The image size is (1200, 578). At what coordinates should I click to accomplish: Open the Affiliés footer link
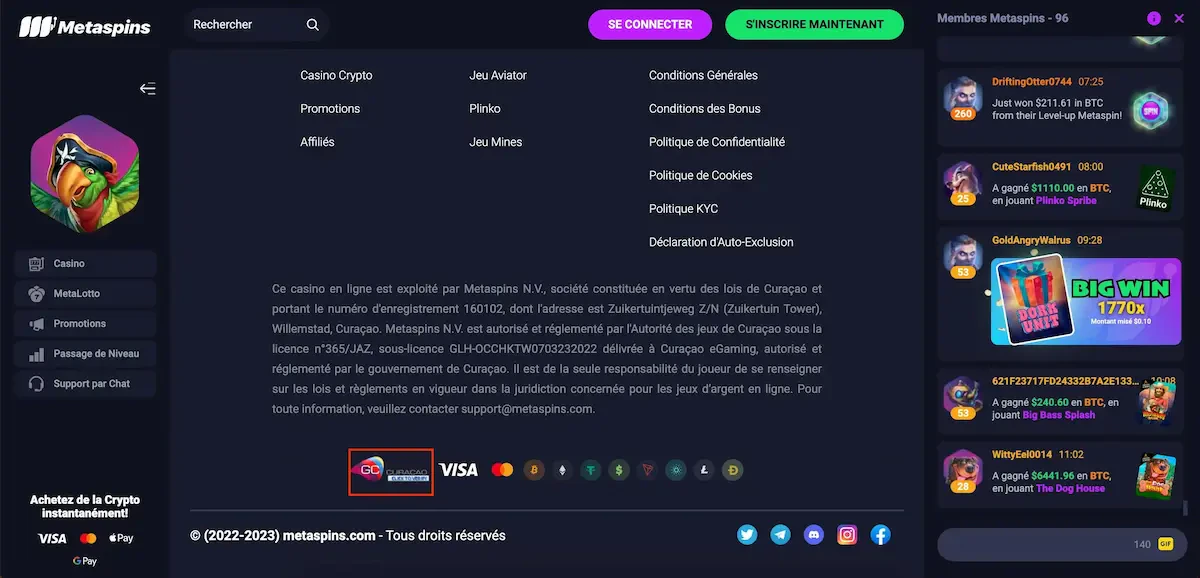click(317, 142)
